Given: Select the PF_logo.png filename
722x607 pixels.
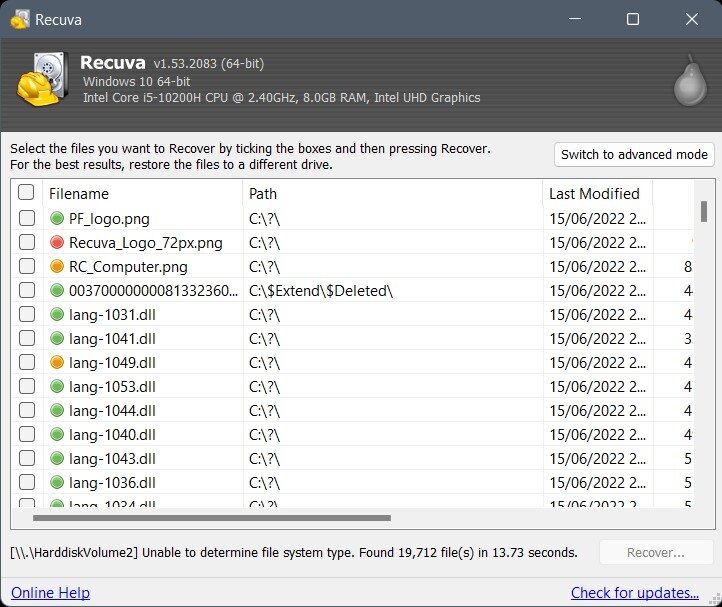Looking at the screenshot, I should pyautogui.click(x=109, y=218).
